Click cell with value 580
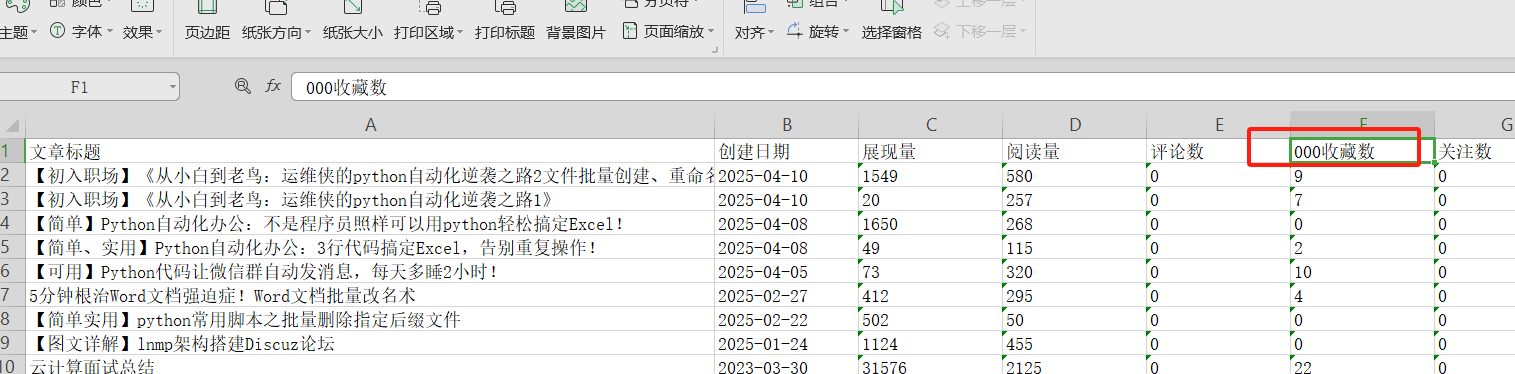Screen dimensions: 1515x374 (1075, 175)
